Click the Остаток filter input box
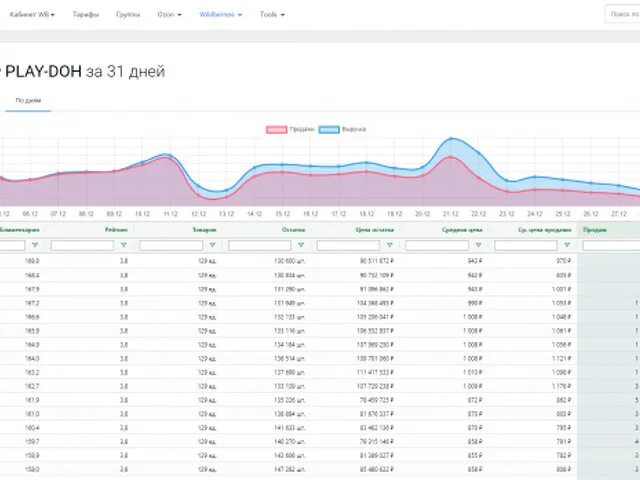The image size is (640, 480). (x=260, y=245)
